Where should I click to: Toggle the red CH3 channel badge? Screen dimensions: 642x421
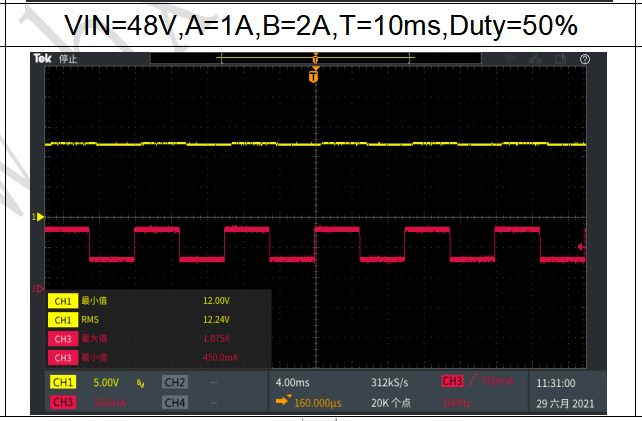63,402
